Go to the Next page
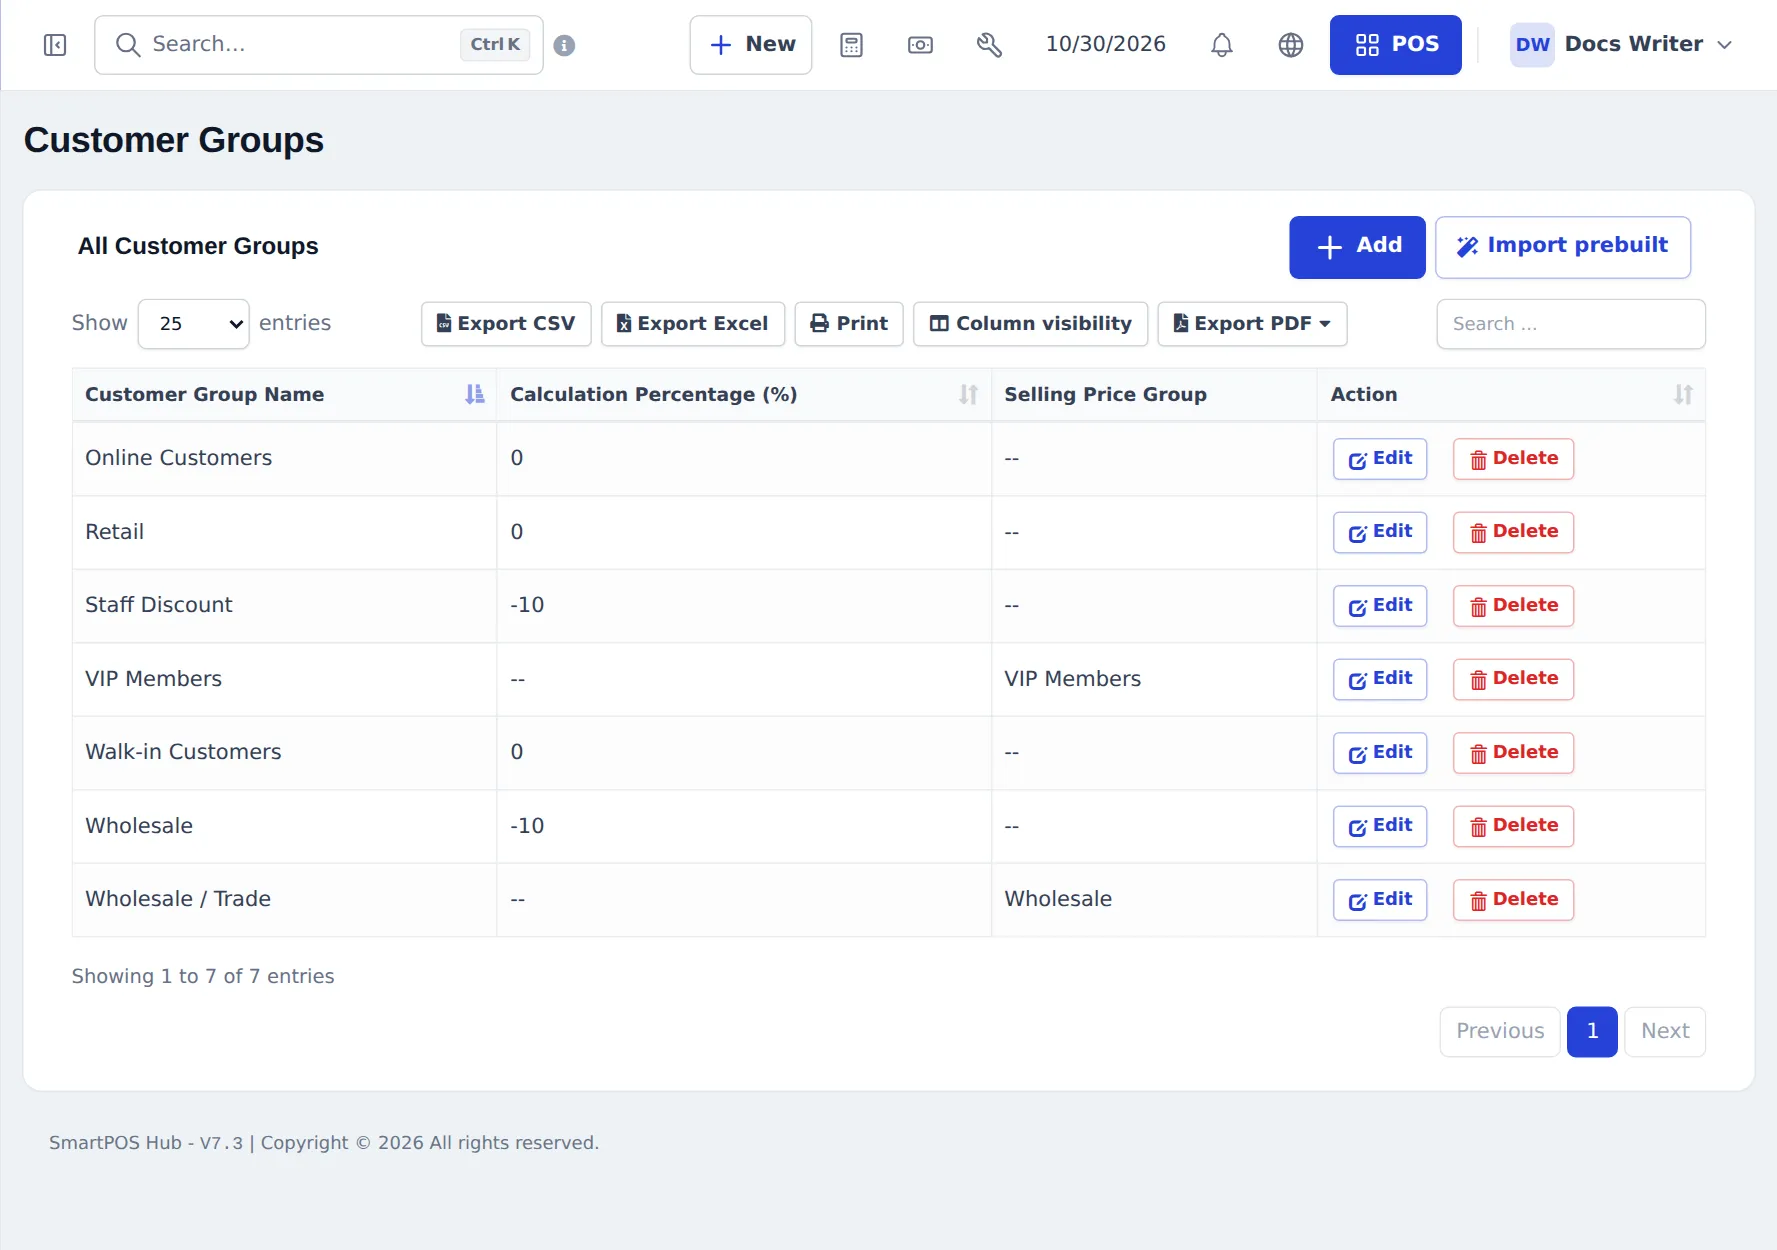The height and width of the screenshot is (1250, 1777). (1665, 1032)
